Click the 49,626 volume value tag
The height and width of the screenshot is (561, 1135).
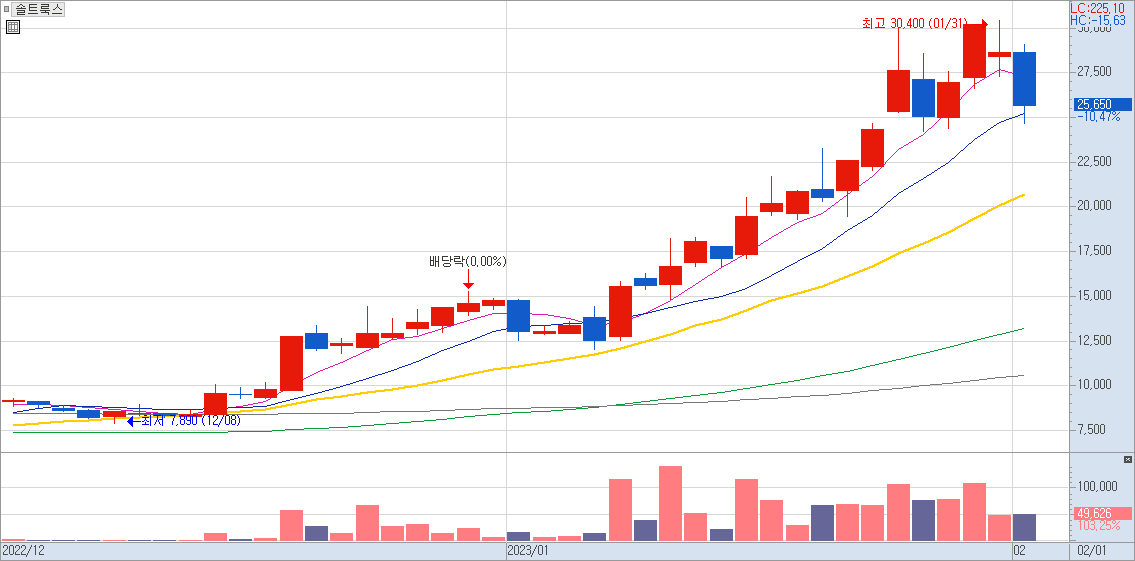click(x=1101, y=513)
